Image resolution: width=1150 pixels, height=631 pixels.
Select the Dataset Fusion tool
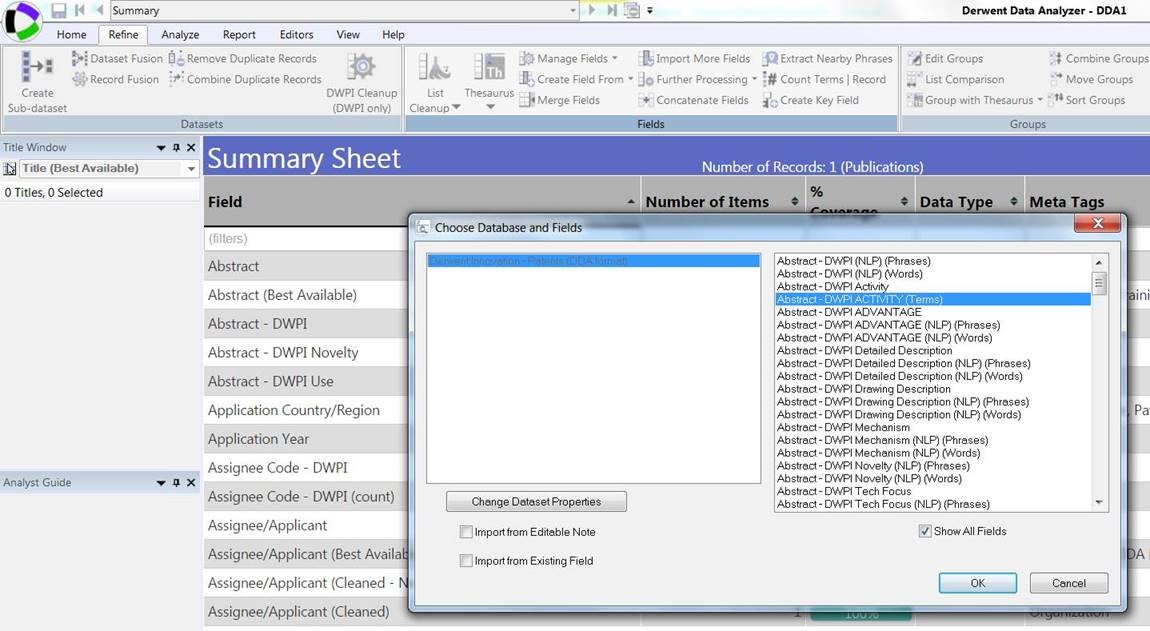pos(117,58)
